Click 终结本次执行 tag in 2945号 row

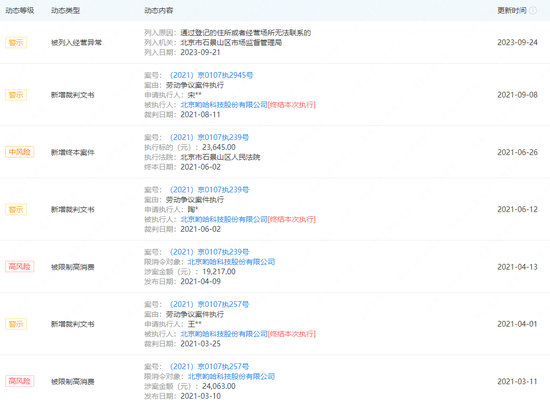pos(292,105)
